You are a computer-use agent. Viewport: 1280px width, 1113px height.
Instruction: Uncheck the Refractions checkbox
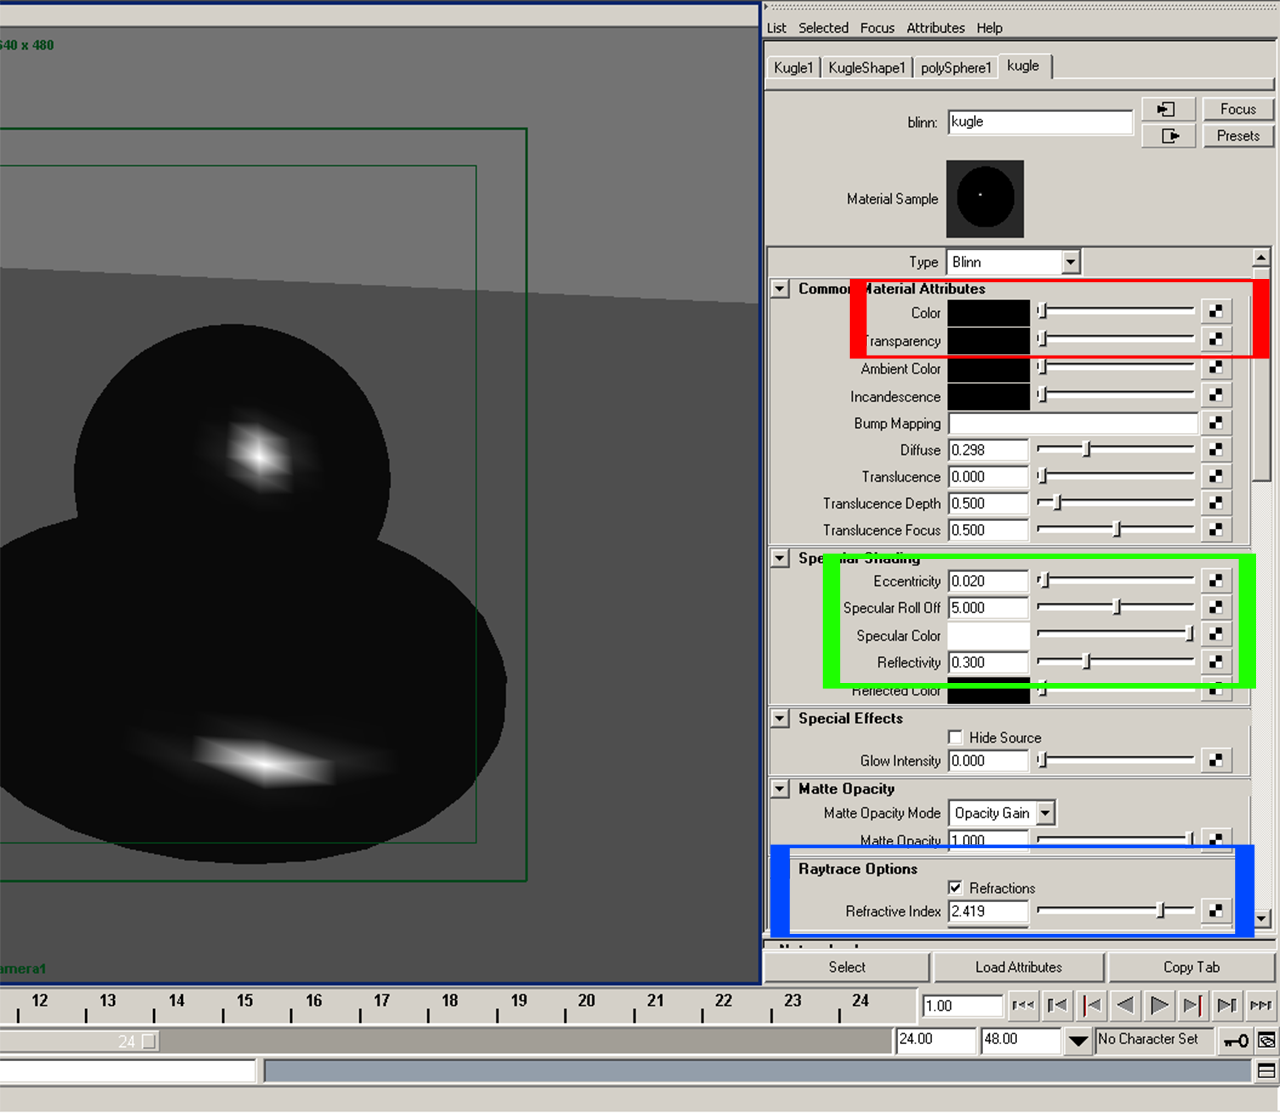pos(956,887)
